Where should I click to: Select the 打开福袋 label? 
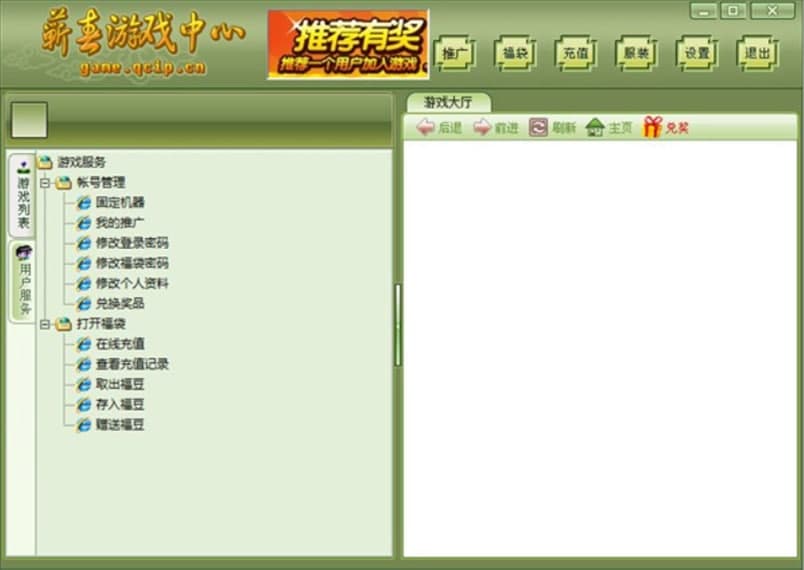click(x=101, y=324)
